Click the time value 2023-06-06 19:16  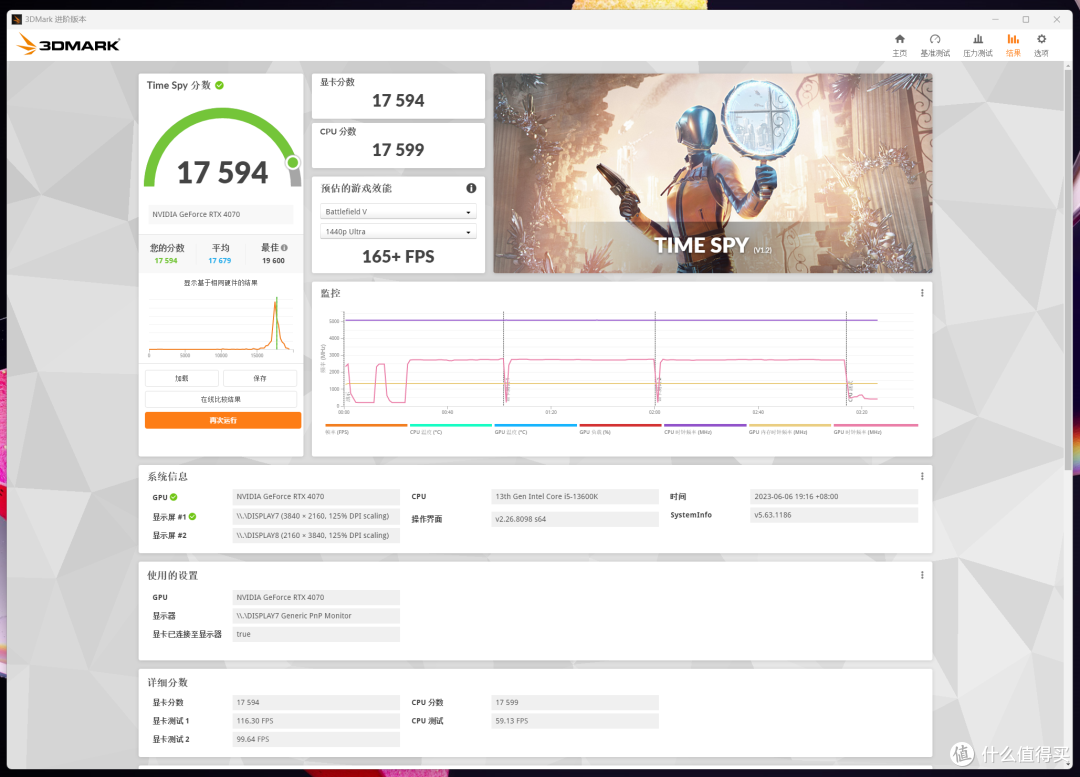pos(833,497)
